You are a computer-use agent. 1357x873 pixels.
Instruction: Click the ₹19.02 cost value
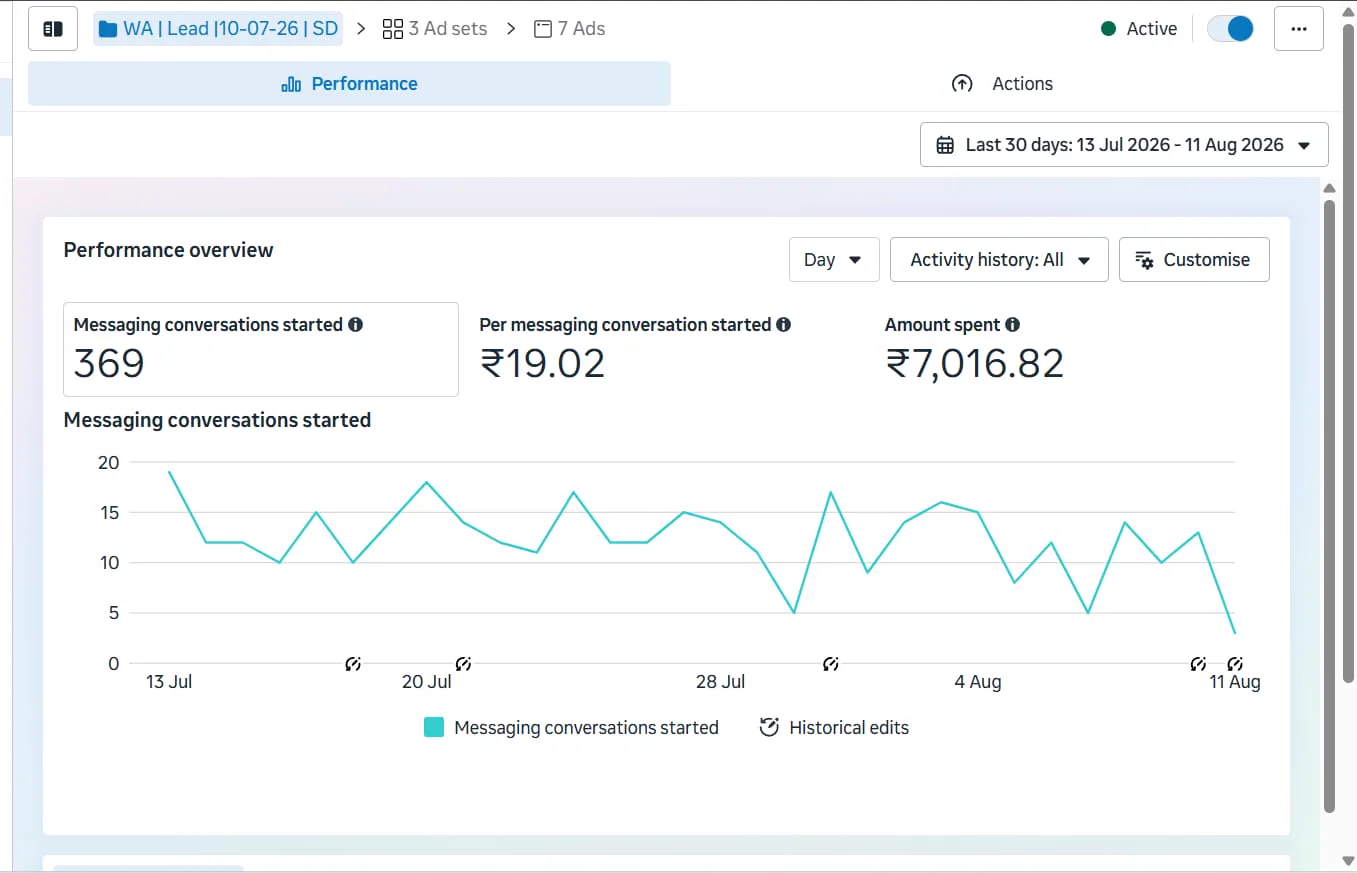543,363
